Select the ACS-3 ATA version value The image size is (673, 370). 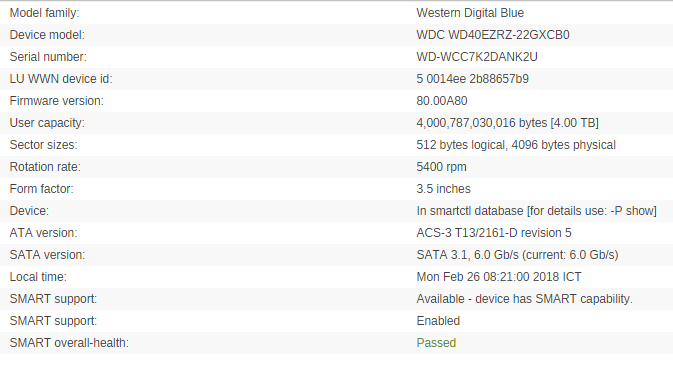pos(494,233)
